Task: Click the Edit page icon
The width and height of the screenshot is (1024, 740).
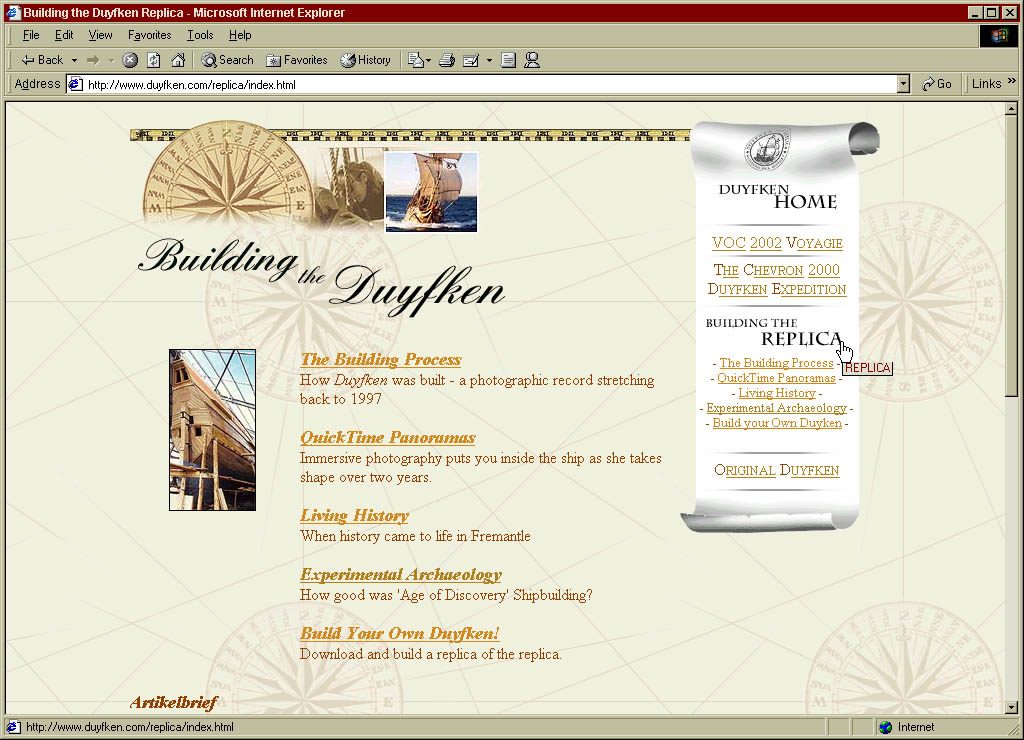Action: (471, 60)
